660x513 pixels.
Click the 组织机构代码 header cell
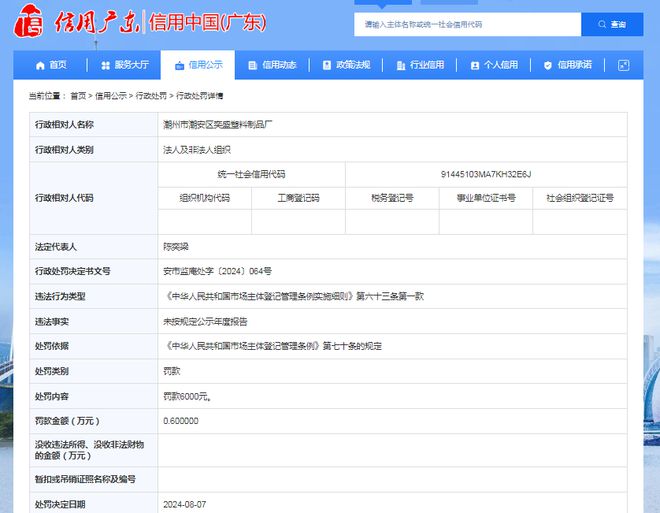click(x=205, y=198)
